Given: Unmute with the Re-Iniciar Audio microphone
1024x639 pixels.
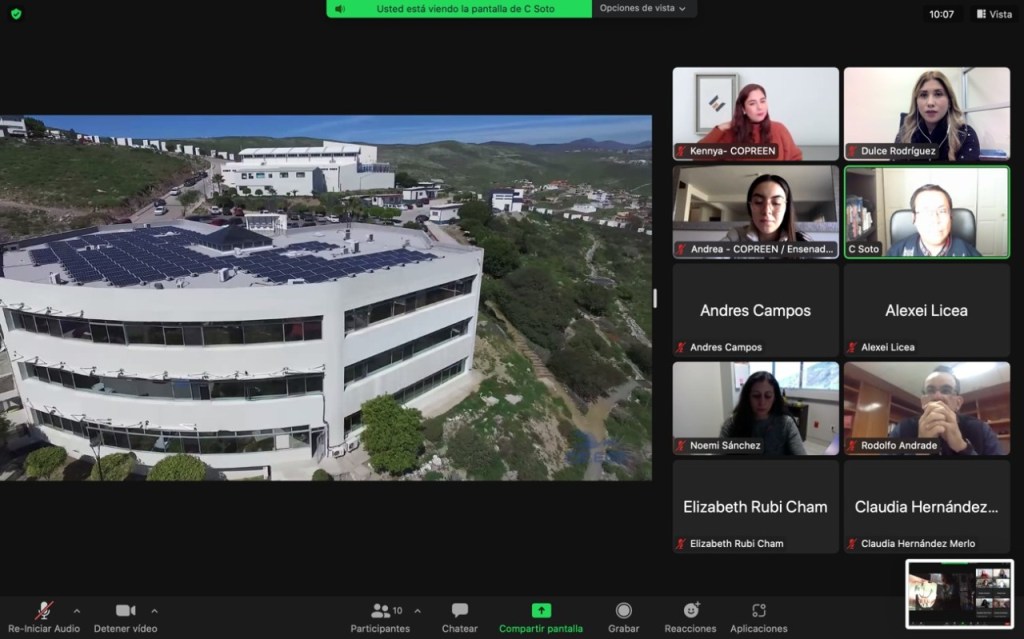Looking at the screenshot, I should point(44,611).
